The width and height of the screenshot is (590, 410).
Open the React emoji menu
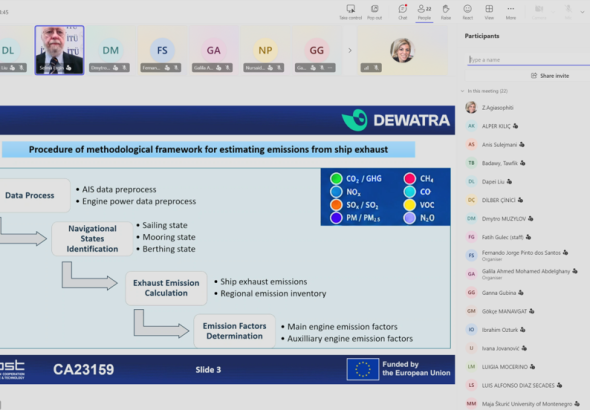click(467, 12)
